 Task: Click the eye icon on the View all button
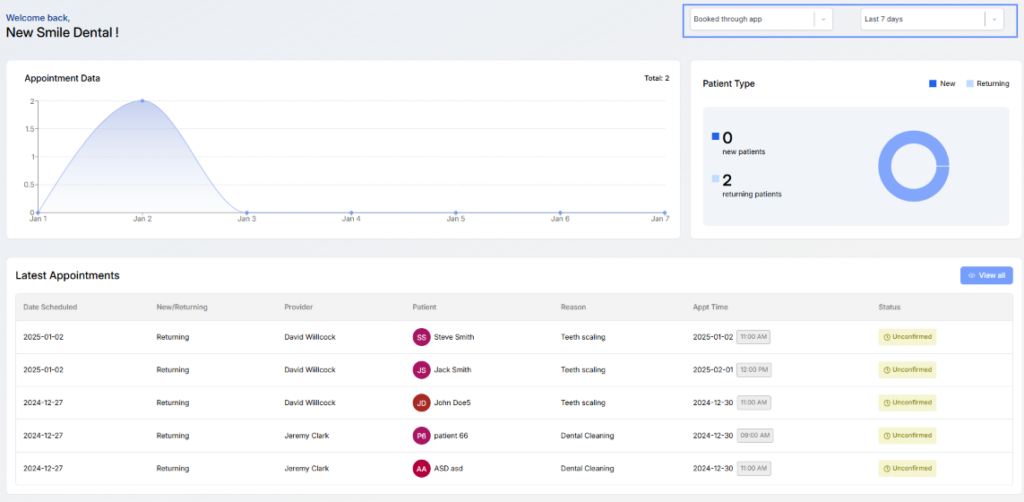971,275
